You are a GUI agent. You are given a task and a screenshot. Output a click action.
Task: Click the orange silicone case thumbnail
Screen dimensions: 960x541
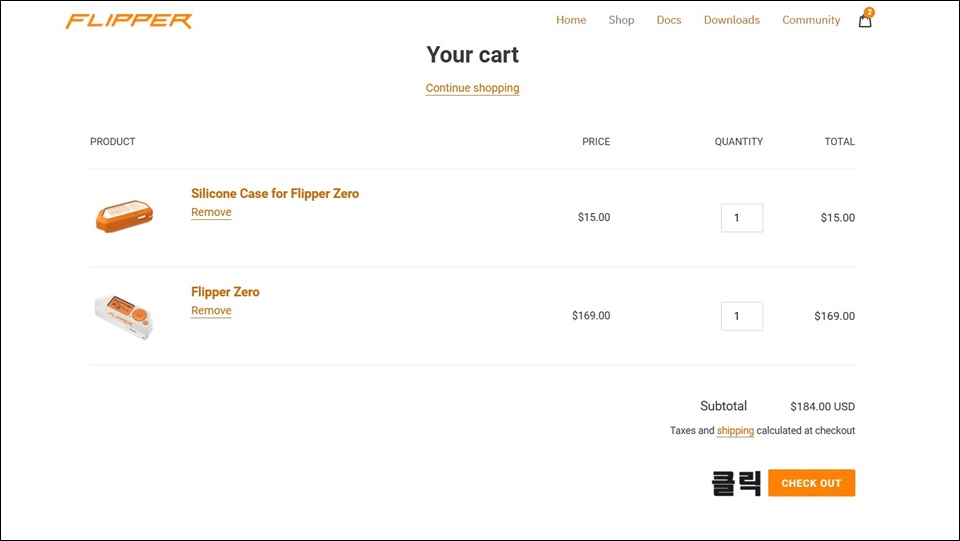pos(124,216)
